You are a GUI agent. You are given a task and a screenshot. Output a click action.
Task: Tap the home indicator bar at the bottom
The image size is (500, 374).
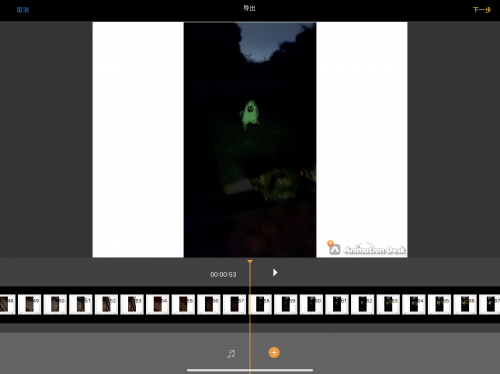250,370
